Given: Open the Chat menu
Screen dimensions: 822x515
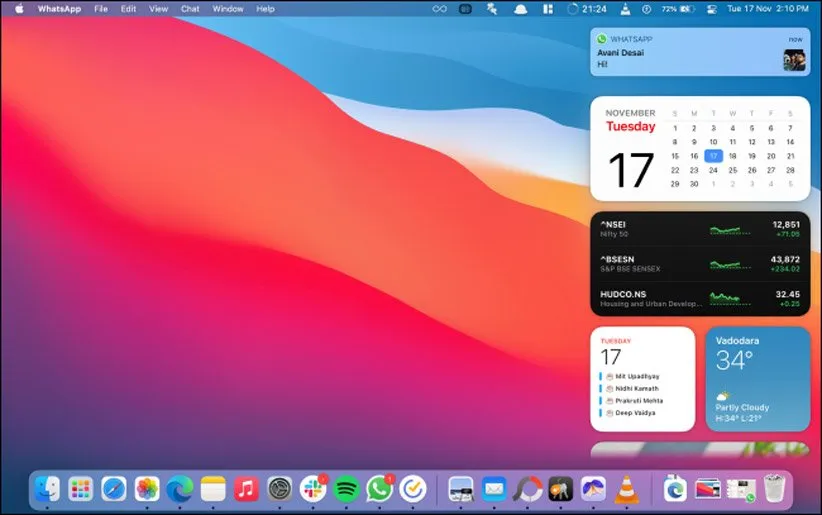Looking at the screenshot, I should click(x=190, y=8).
